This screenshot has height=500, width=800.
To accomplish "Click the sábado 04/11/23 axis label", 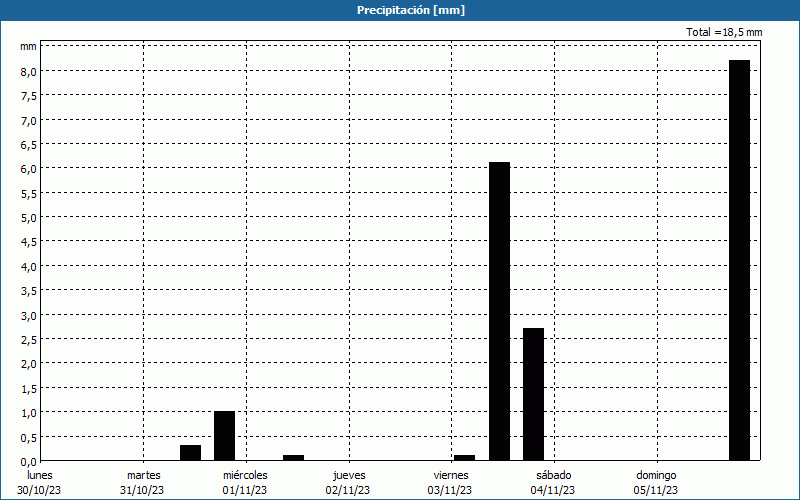I will tap(553, 483).
